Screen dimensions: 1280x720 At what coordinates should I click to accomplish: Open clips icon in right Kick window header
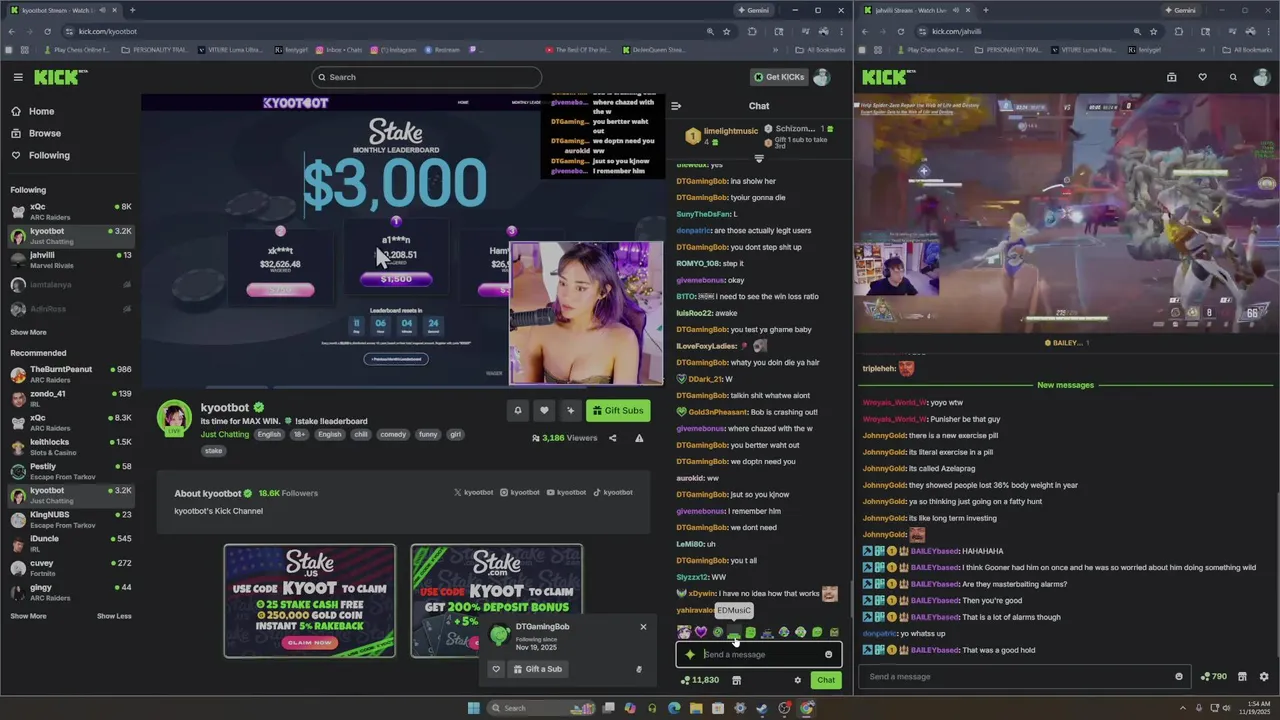[x=1171, y=77]
